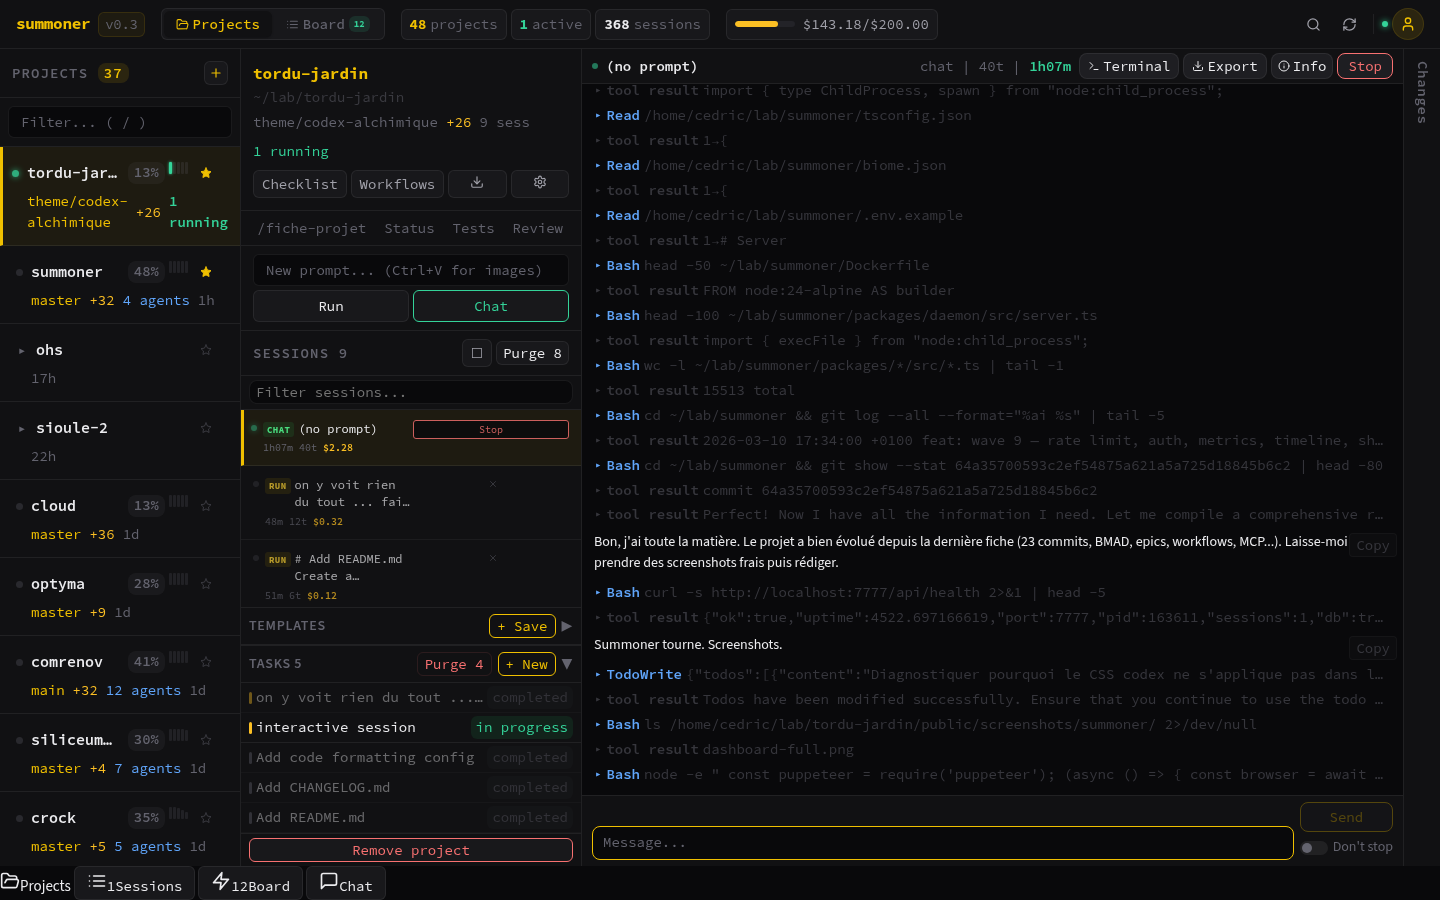This screenshot has height=900, width=1440.
Task: Click the Export icon in the session header
Action: (x=1224, y=66)
